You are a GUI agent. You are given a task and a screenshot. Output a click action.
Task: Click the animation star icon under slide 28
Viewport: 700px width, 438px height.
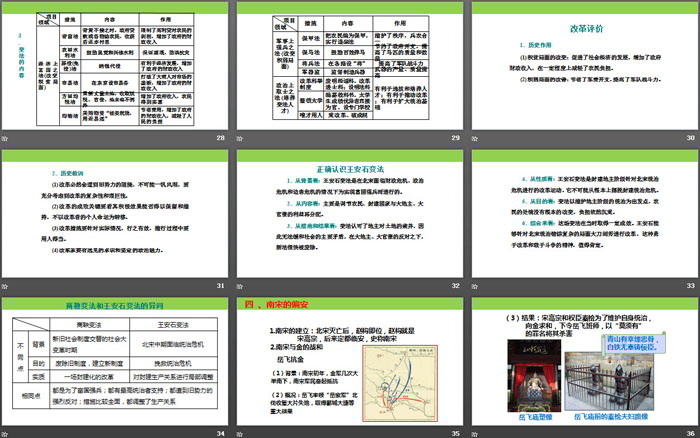(x=8, y=137)
